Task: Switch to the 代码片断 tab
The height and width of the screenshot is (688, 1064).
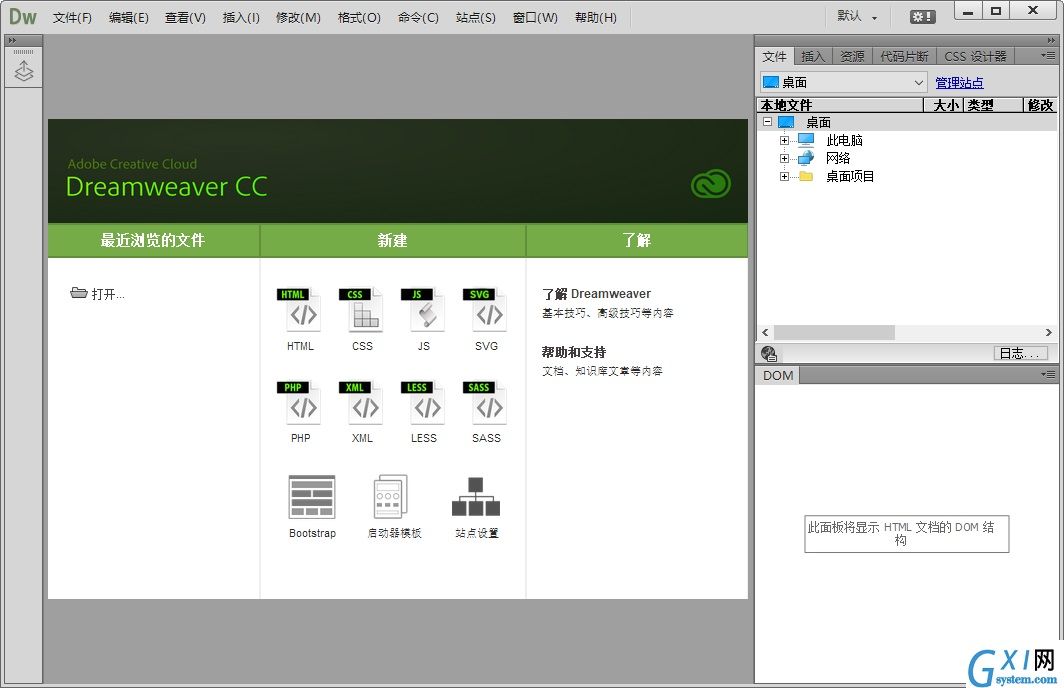Action: coord(904,56)
